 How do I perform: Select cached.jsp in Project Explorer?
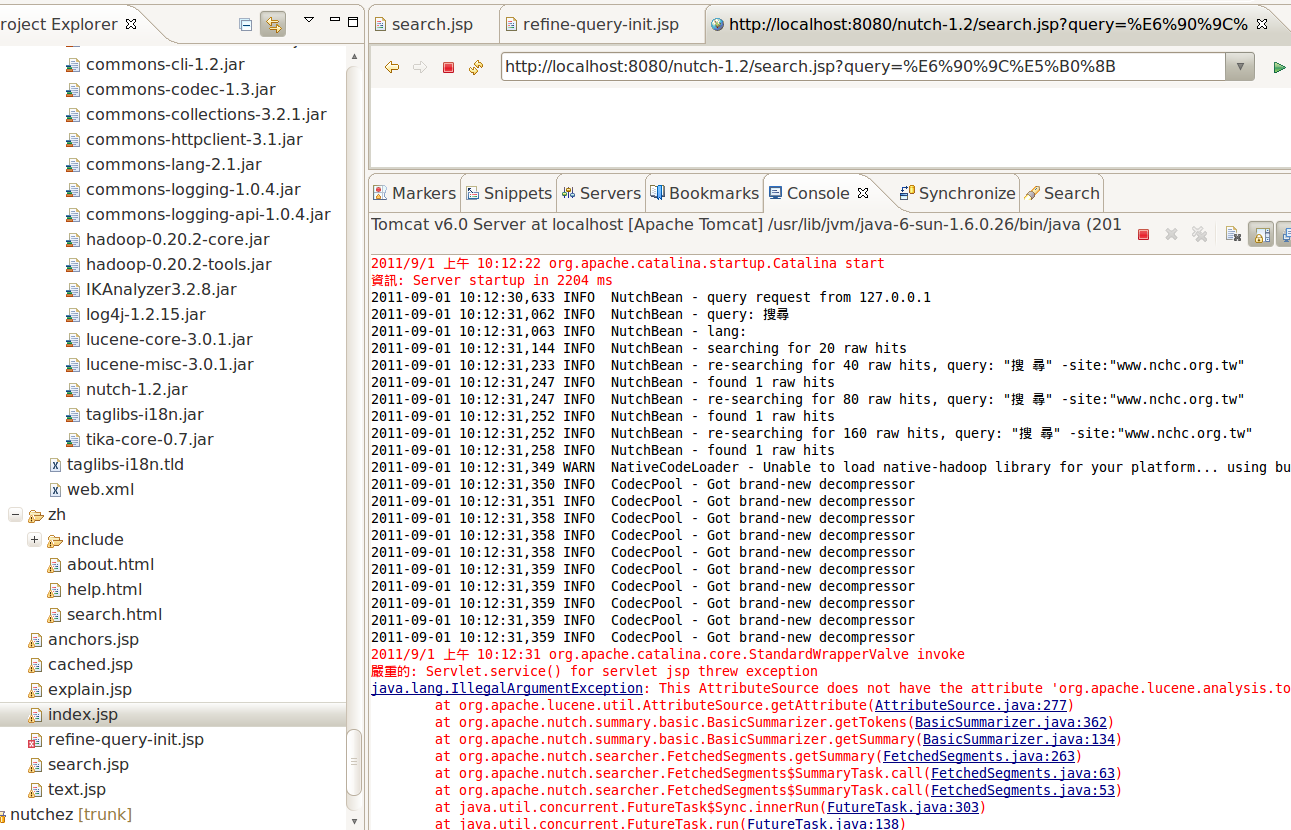coord(90,664)
